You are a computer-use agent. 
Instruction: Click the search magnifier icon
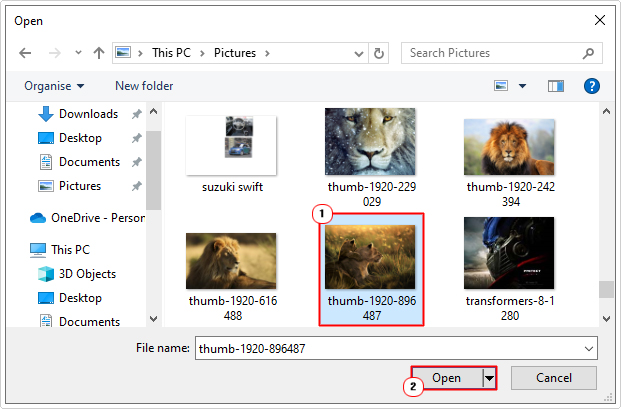pos(588,53)
